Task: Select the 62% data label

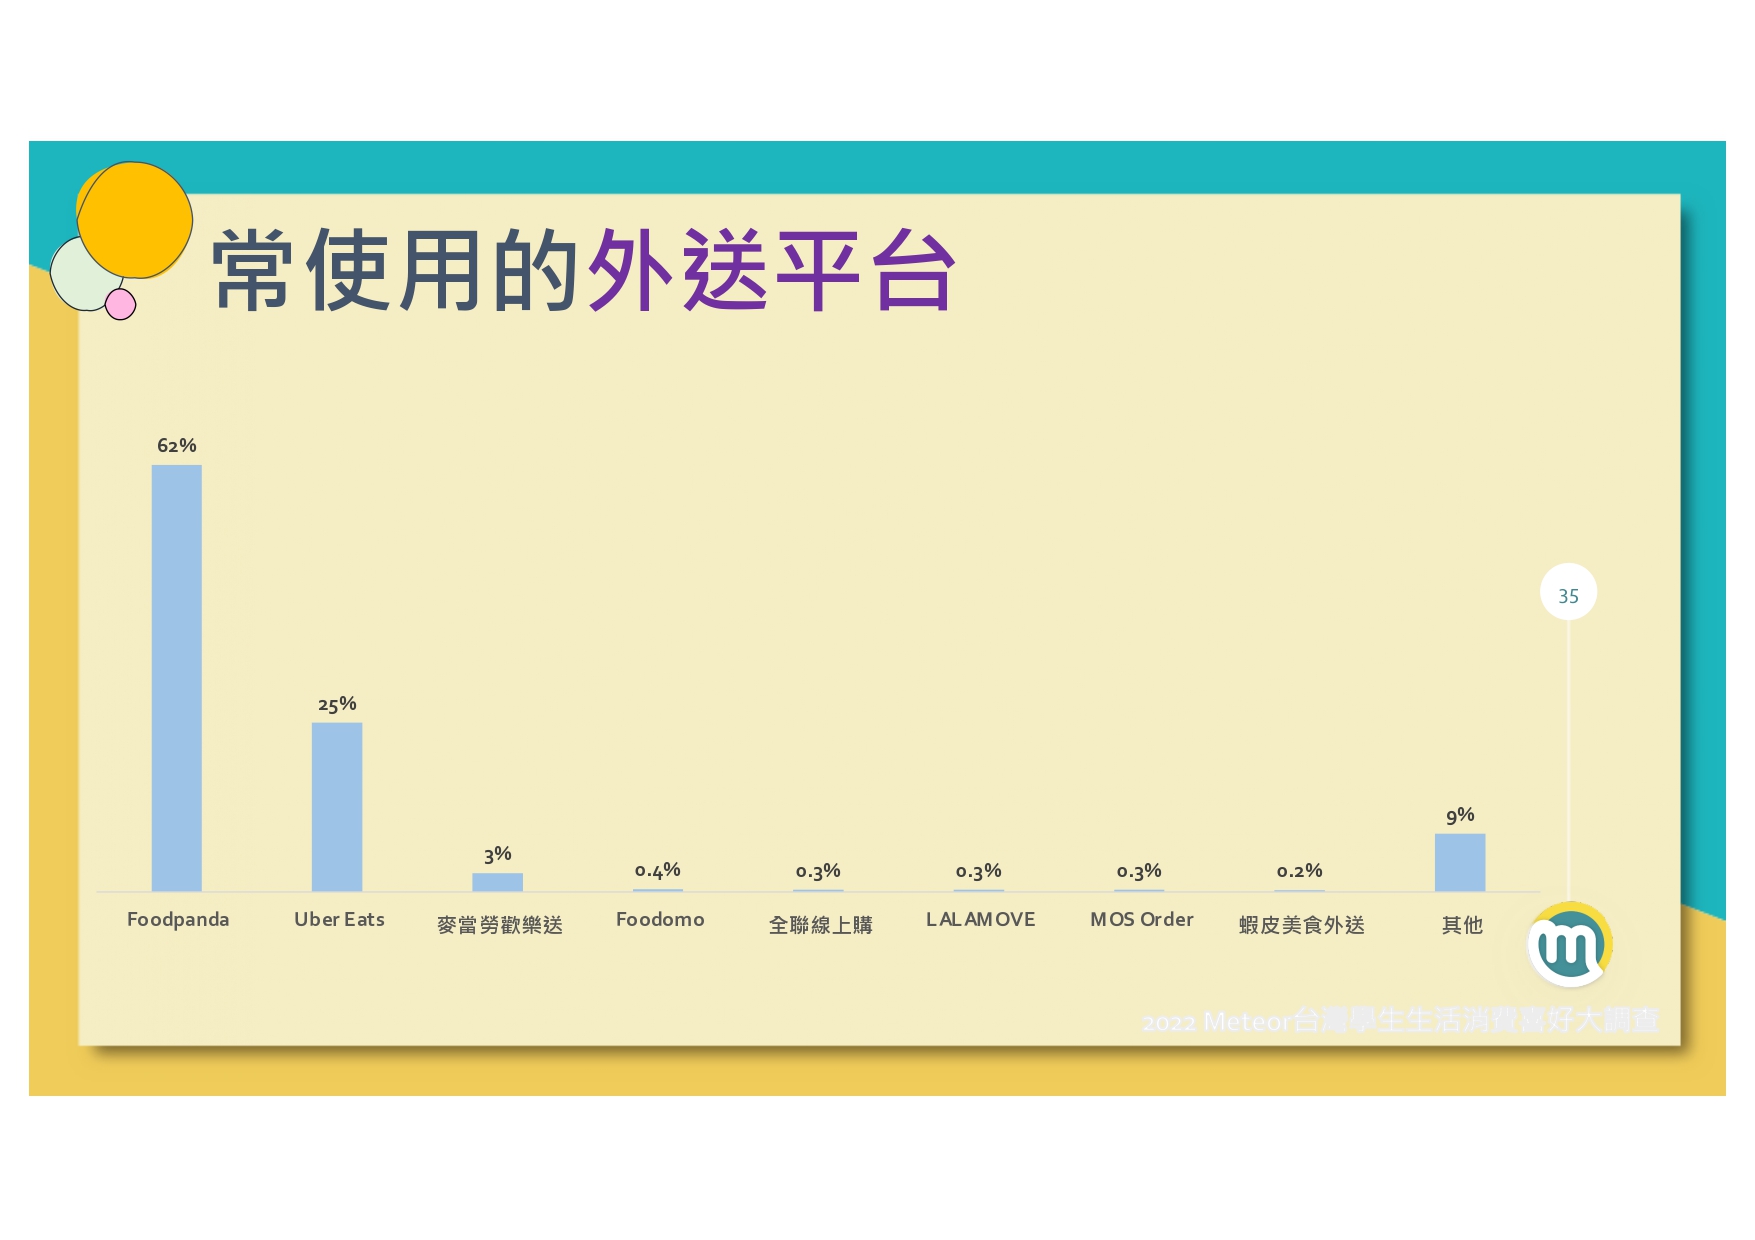Action: click(177, 446)
